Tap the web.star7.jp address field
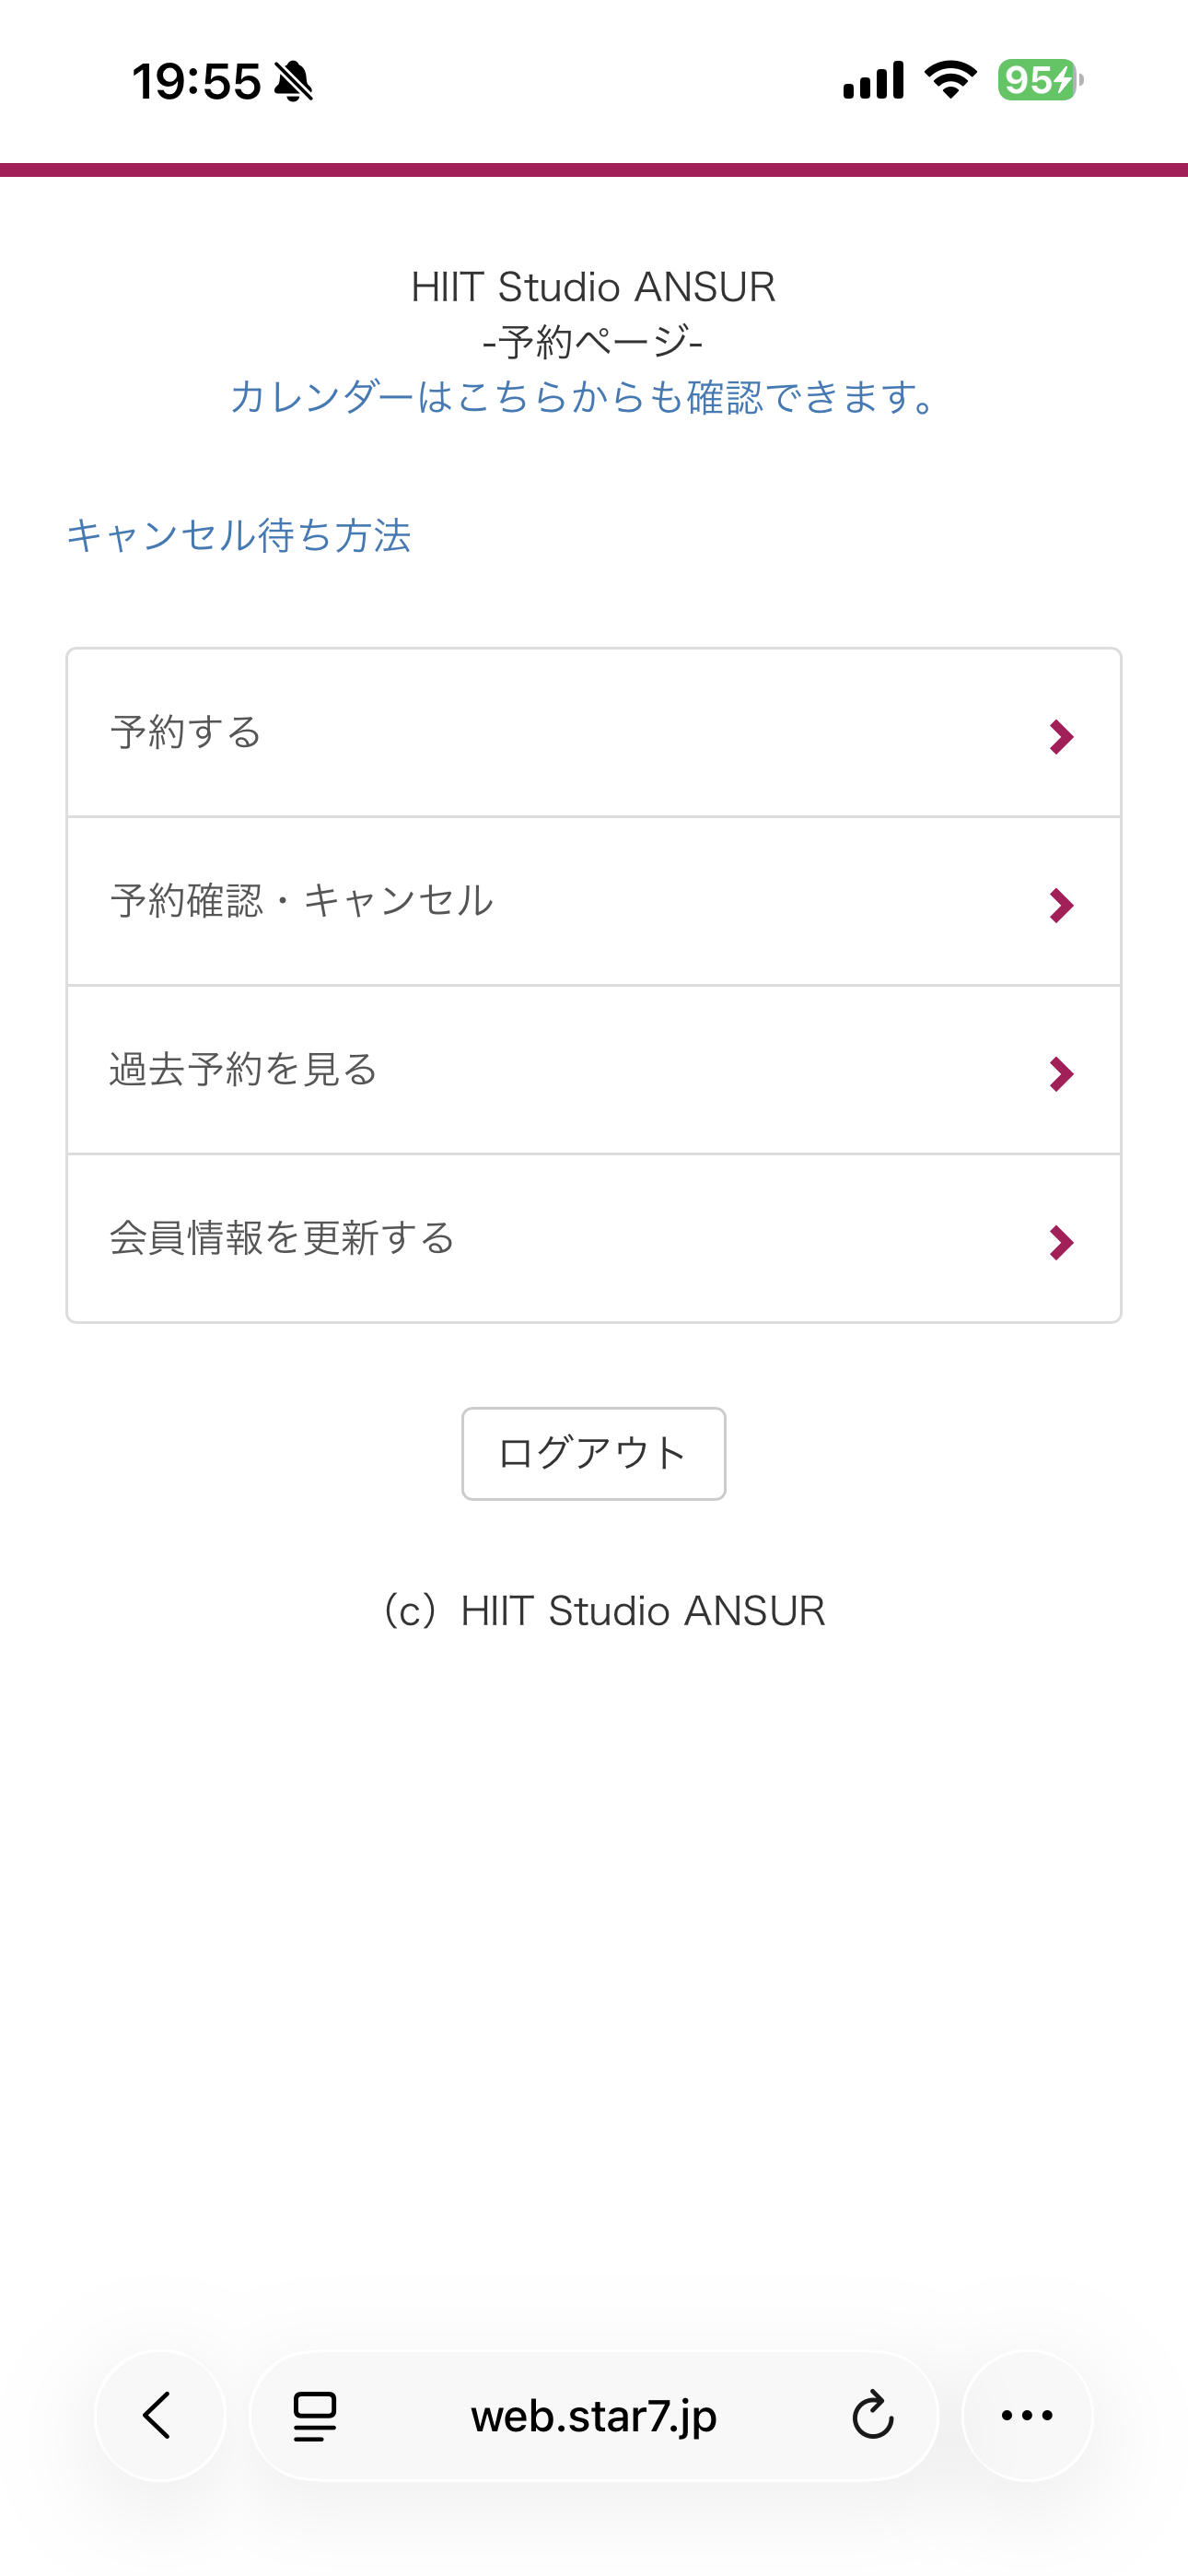 click(x=593, y=2416)
